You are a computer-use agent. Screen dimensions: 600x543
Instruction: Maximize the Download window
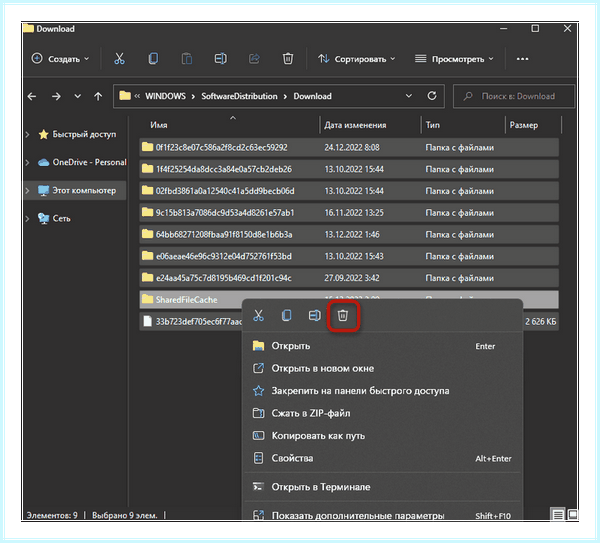pyautogui.click(x=535, y=29)
